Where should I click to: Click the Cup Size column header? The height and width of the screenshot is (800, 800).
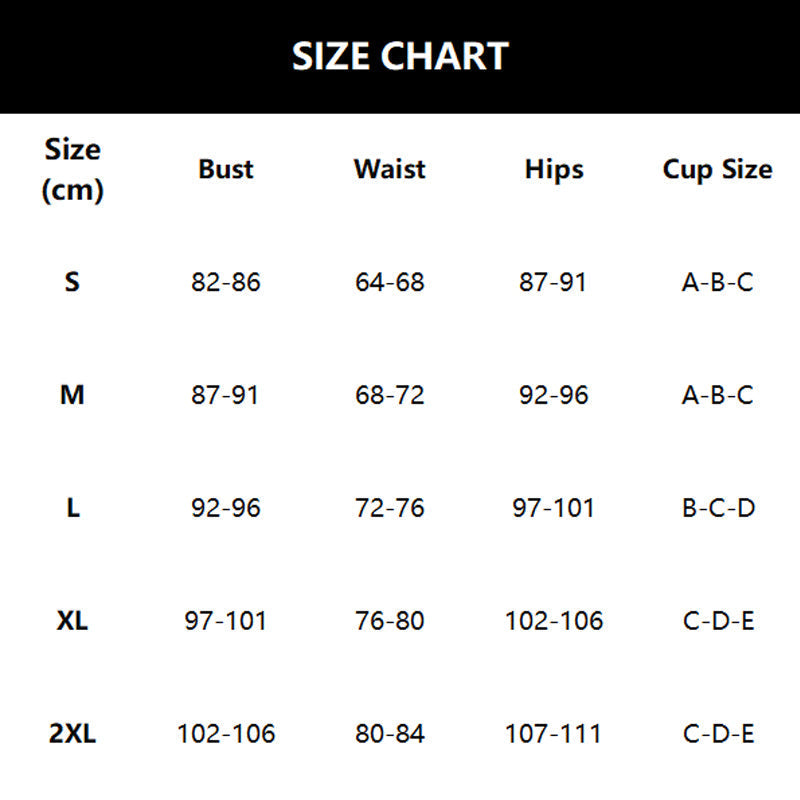(717, 169)
